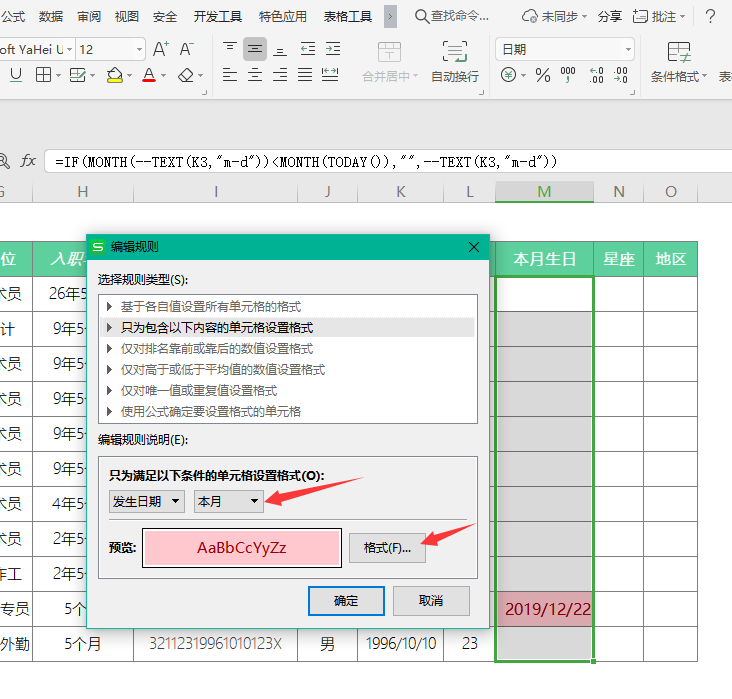732x699 pixels.
Task: Apply currency number format
Action: (508, 75)
